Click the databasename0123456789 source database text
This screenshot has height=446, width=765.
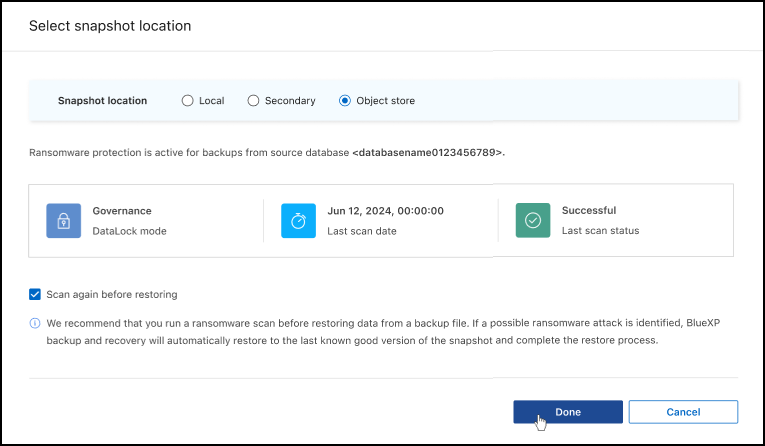coord(428,153)
